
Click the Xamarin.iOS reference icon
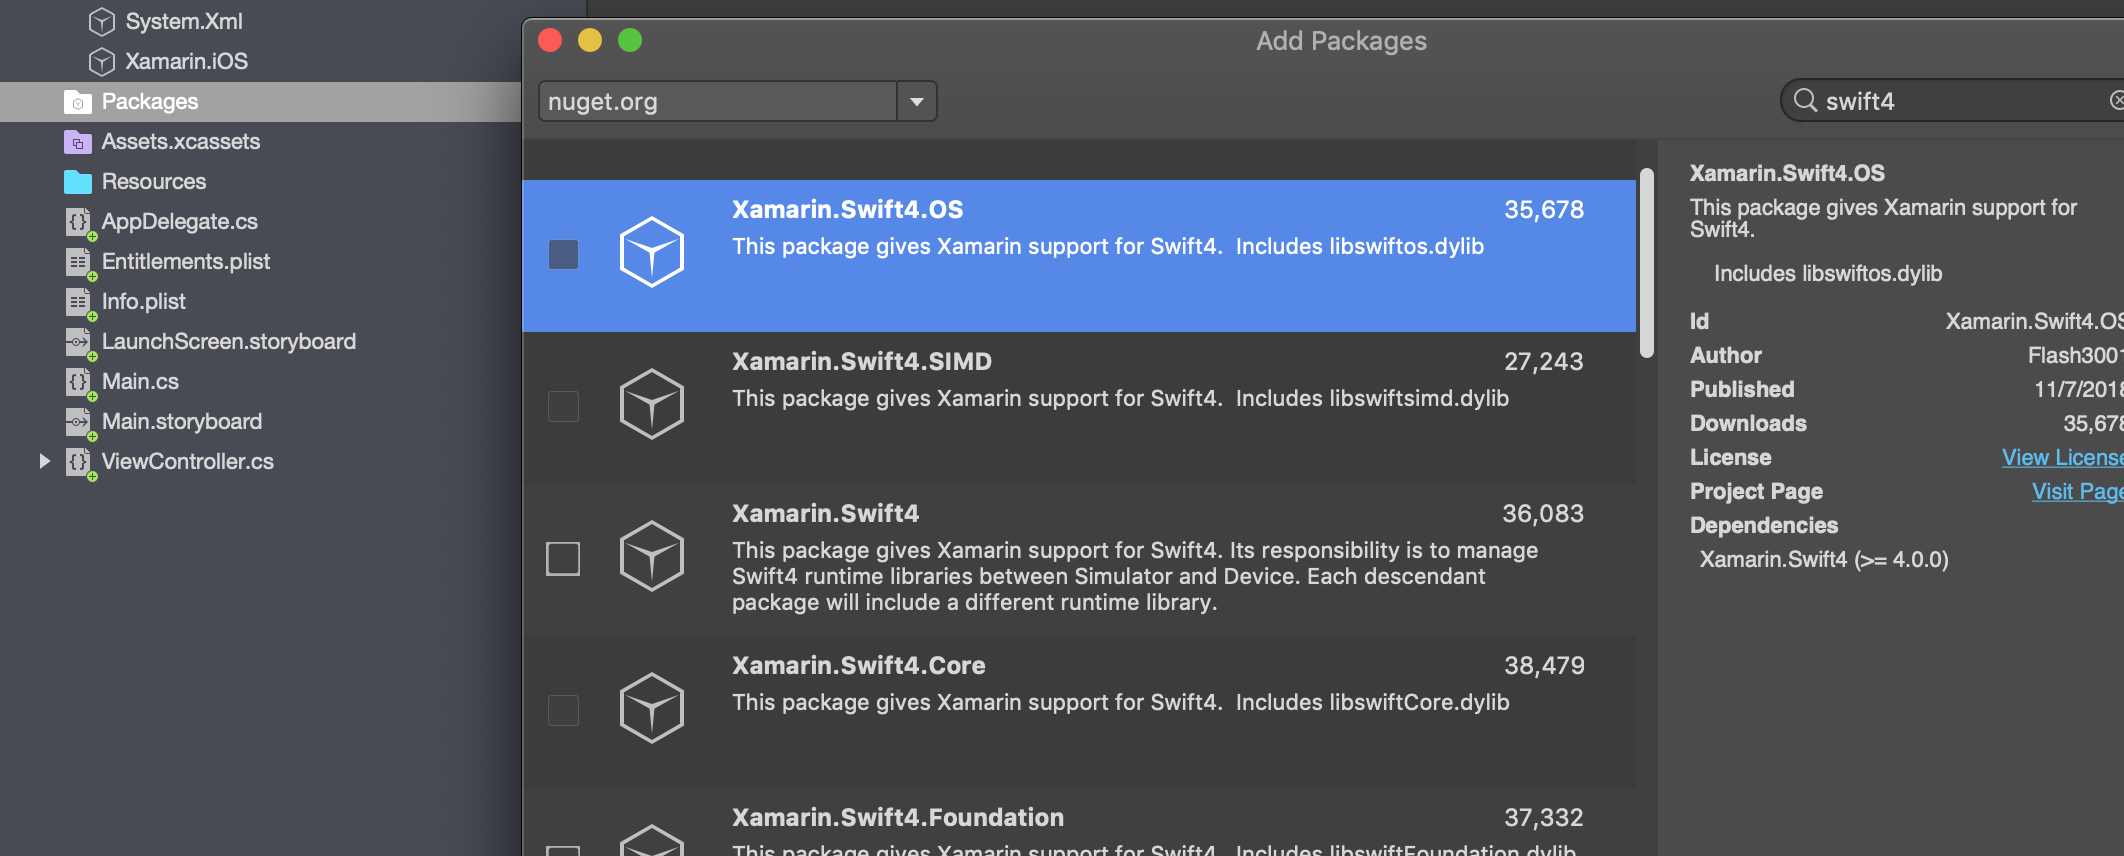pyautogui.click(x=101, y=61)
